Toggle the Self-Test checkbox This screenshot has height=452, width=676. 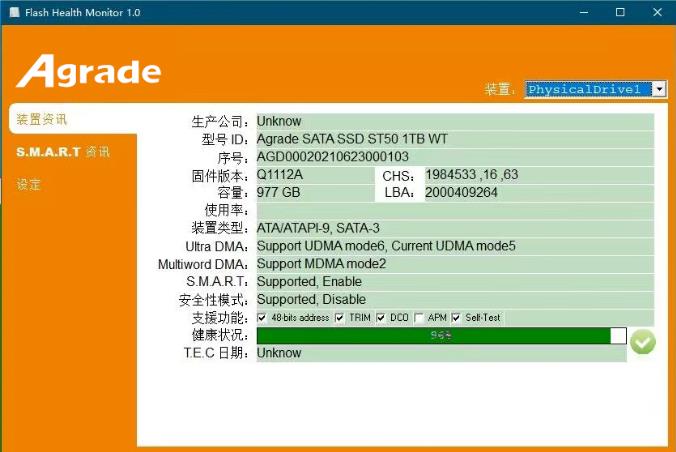click(457, 318)
